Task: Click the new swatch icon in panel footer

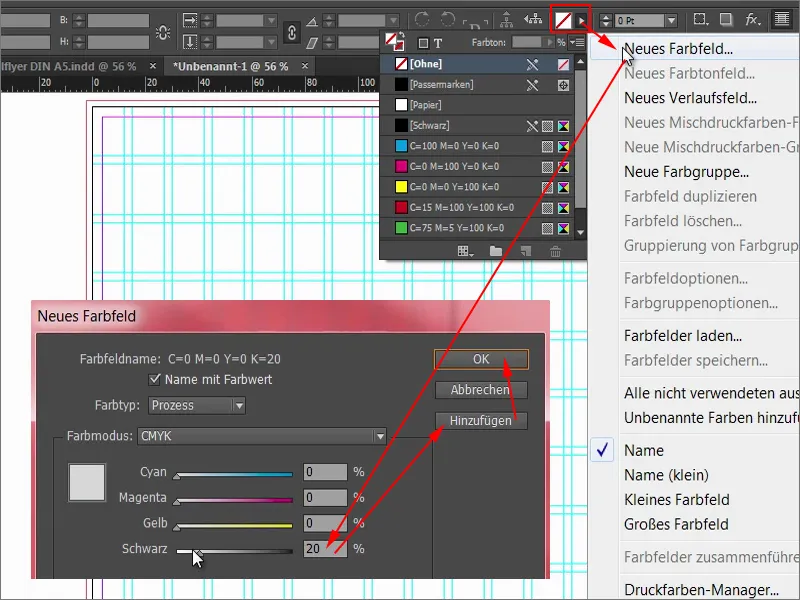Action: coord(526,251)
